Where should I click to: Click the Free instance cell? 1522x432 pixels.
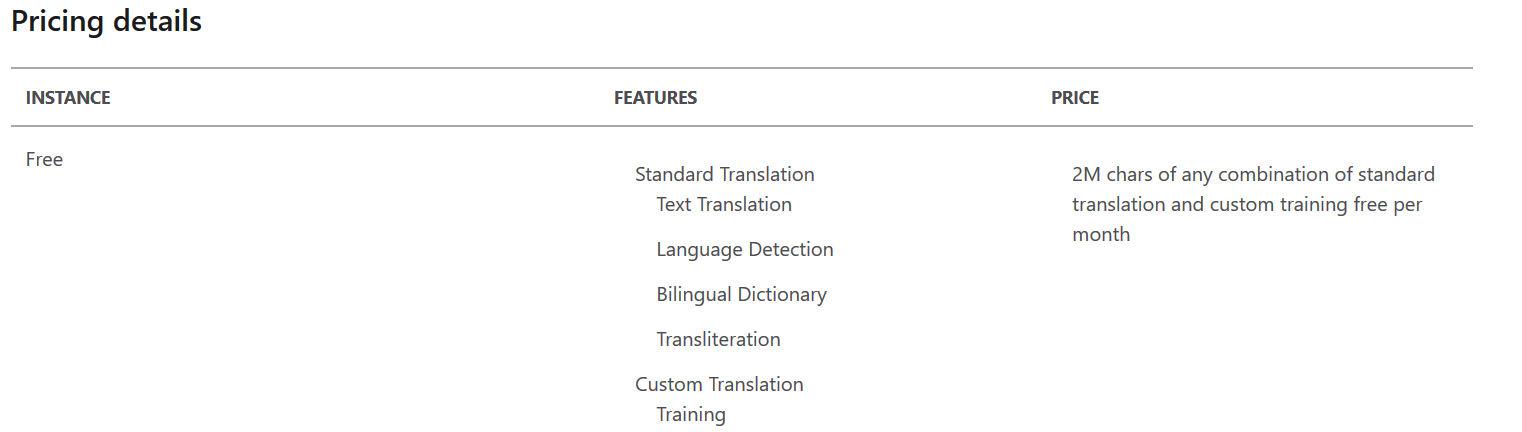[x=44, y=160]
